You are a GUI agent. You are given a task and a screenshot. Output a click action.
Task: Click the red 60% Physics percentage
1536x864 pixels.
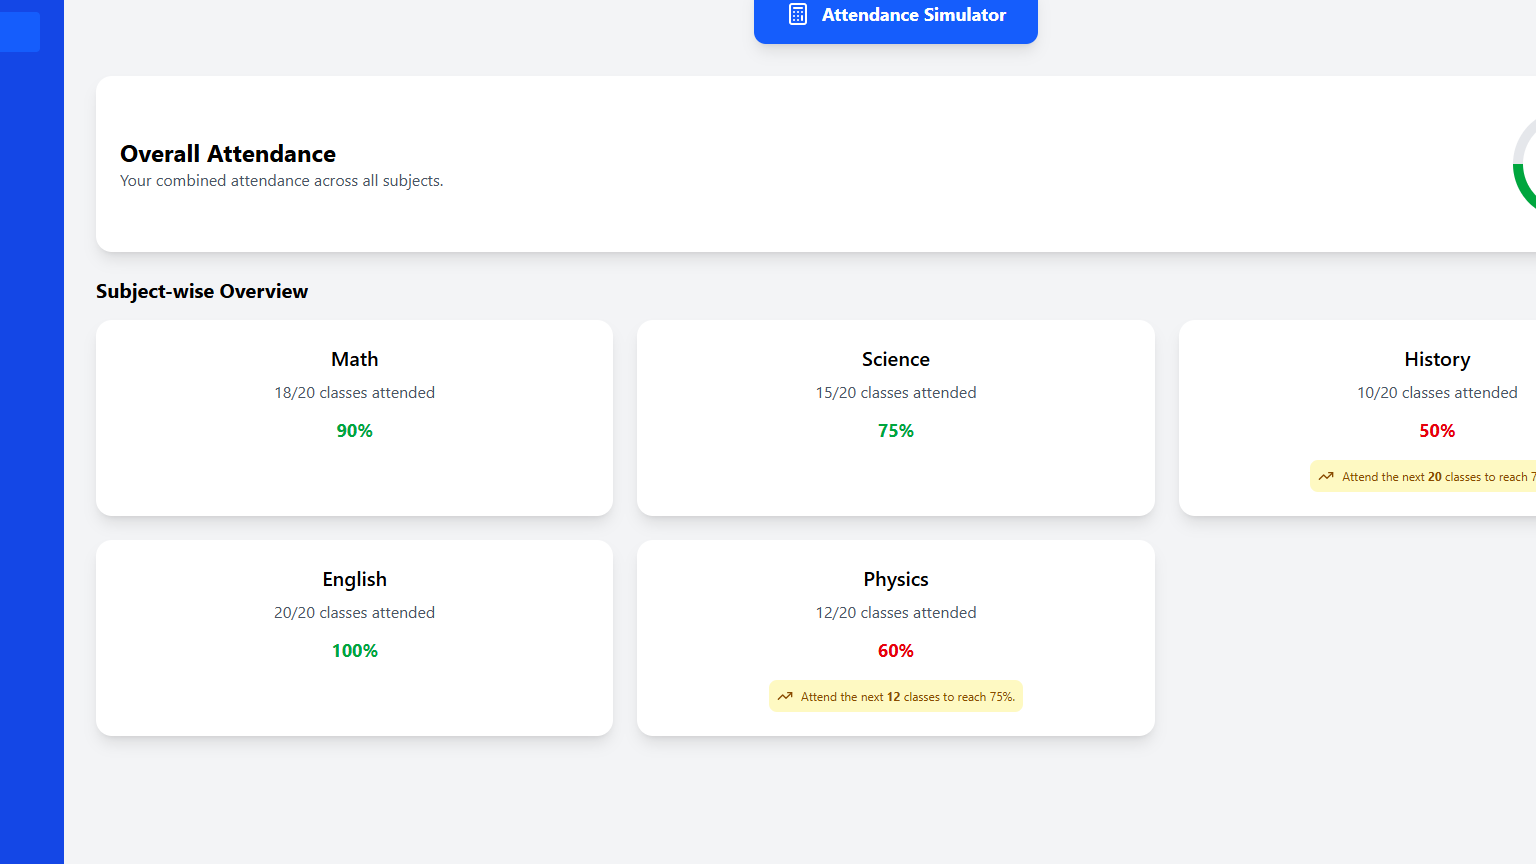coord(895,651)
